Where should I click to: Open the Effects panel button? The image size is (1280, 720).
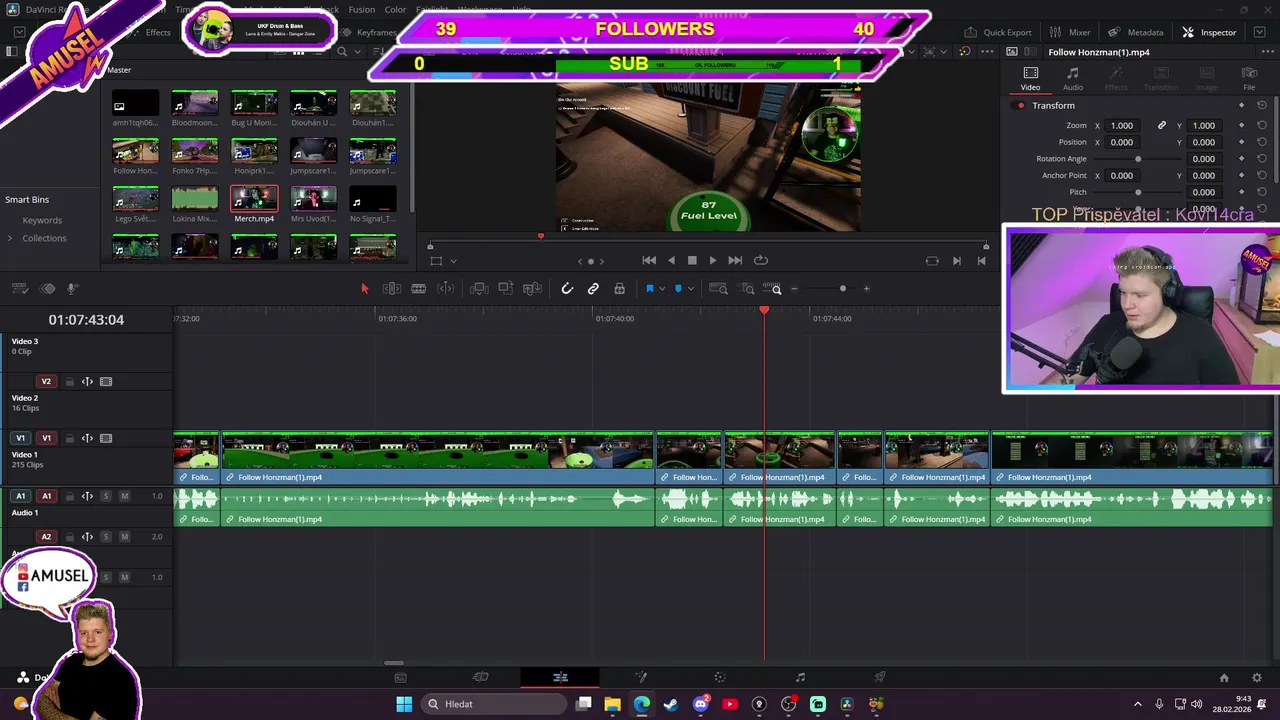coord(151,32)
